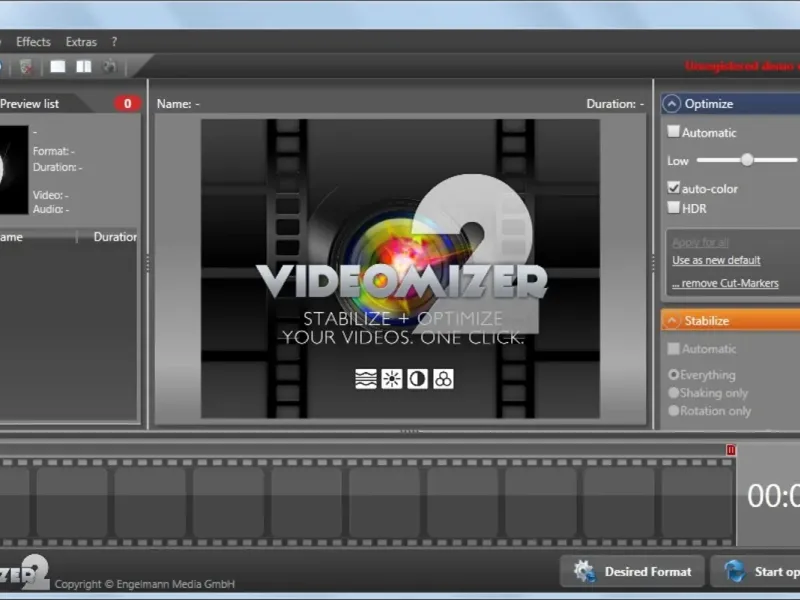Click the Start optimization button
This screenshot has height=600, width=800.
point(756,571)
